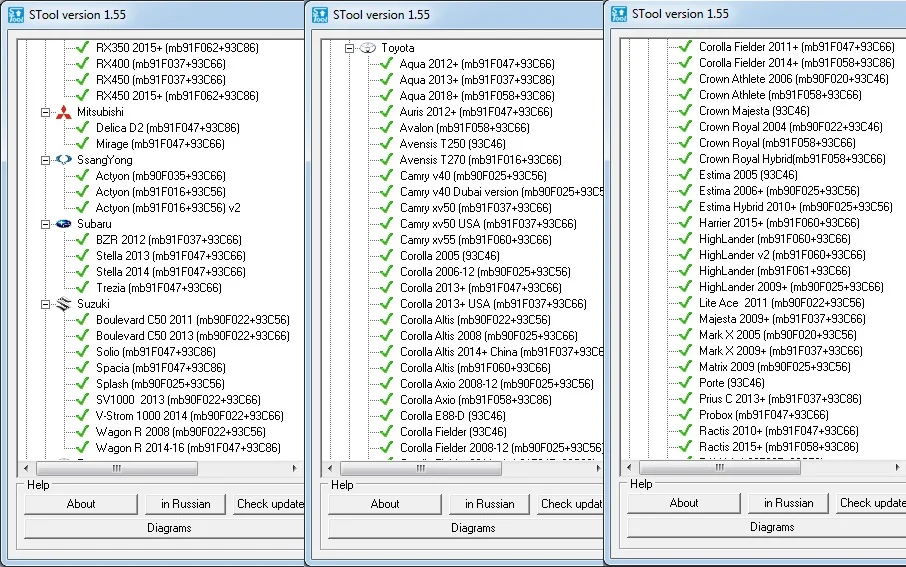Click scroll left arrow in middle window
Image resolution: width=906 pixels, height=567 pixels.
pos(330,468)
